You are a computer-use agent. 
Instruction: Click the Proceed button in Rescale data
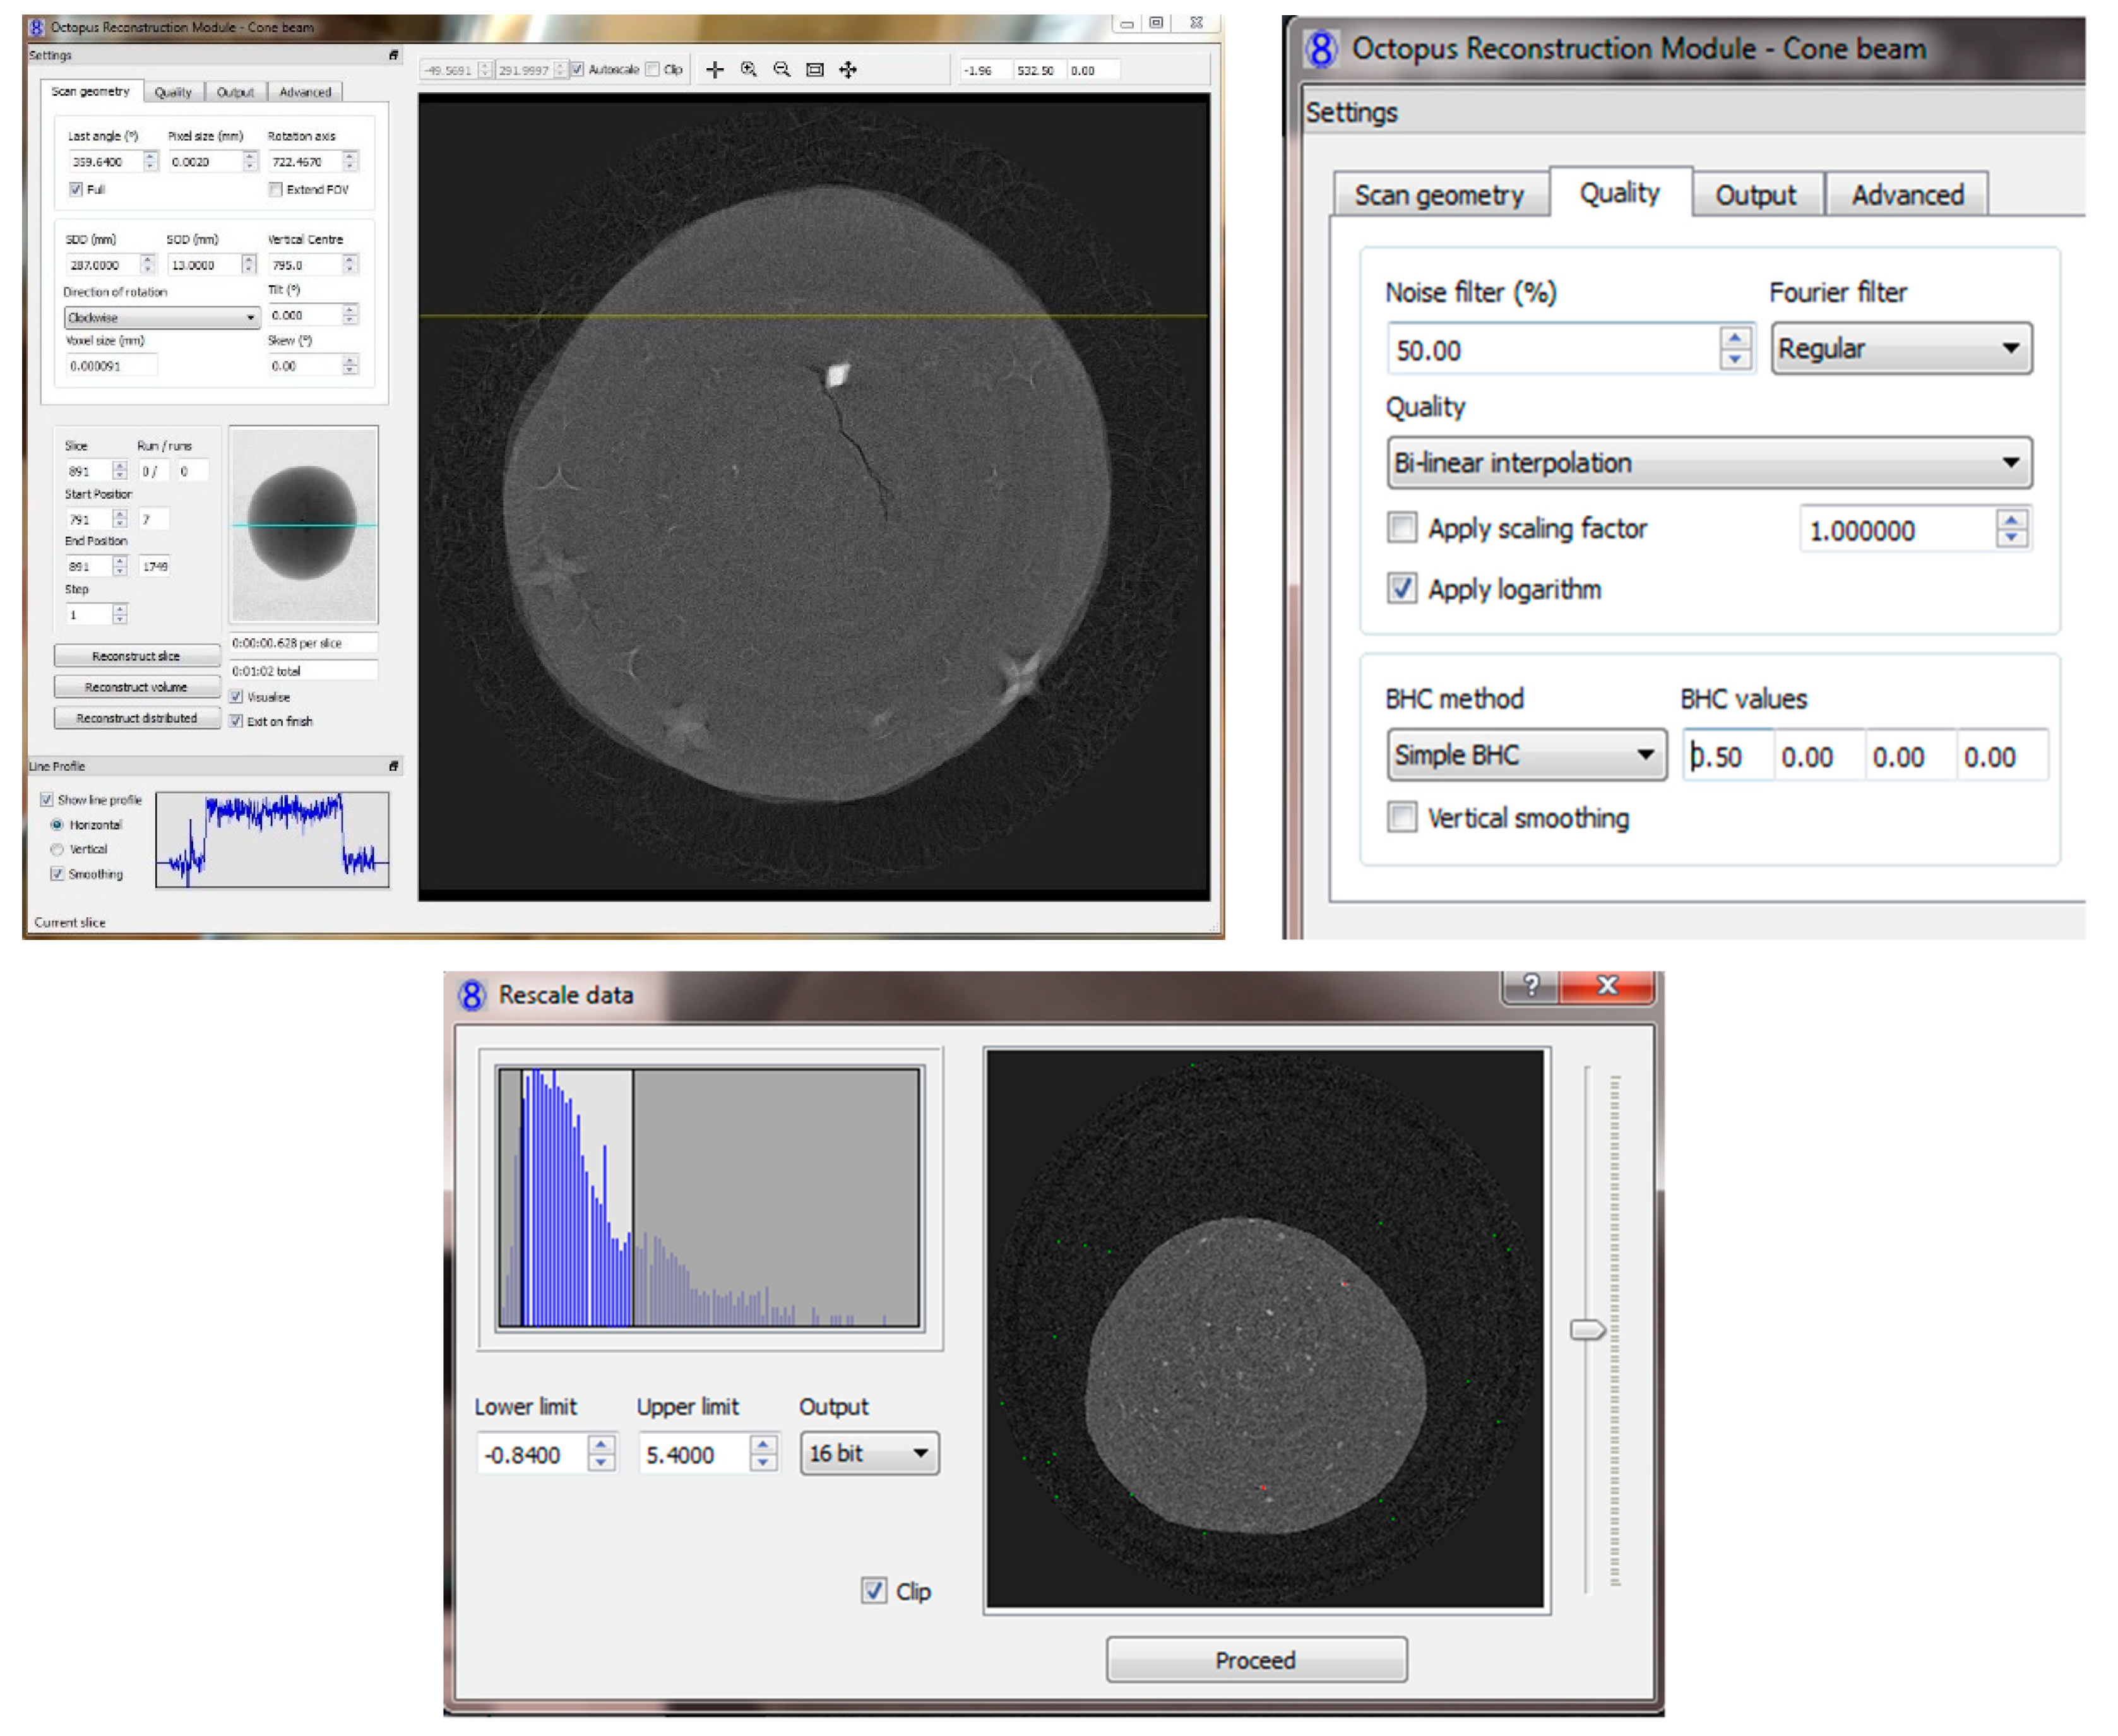tap(1256, 1660)
